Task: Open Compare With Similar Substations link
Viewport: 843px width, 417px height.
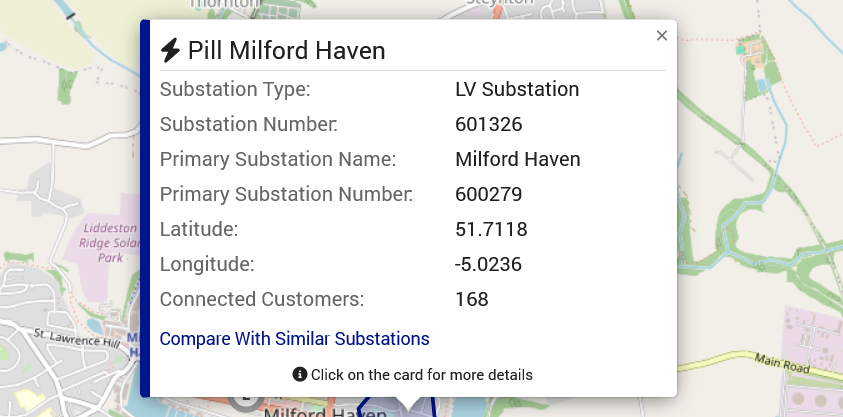Action: pos(294,338)
